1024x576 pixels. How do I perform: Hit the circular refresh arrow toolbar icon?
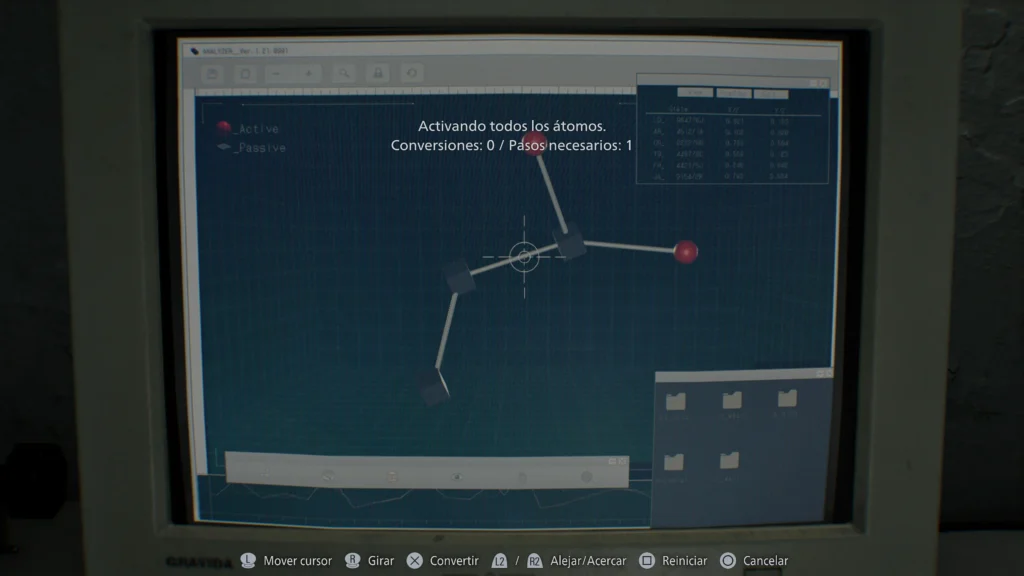coord(410,73)
